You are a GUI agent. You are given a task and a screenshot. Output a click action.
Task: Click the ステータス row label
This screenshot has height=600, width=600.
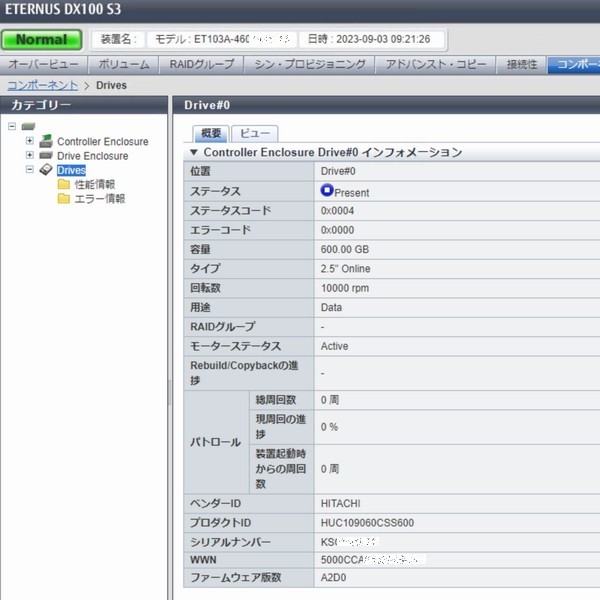point(215,191)
